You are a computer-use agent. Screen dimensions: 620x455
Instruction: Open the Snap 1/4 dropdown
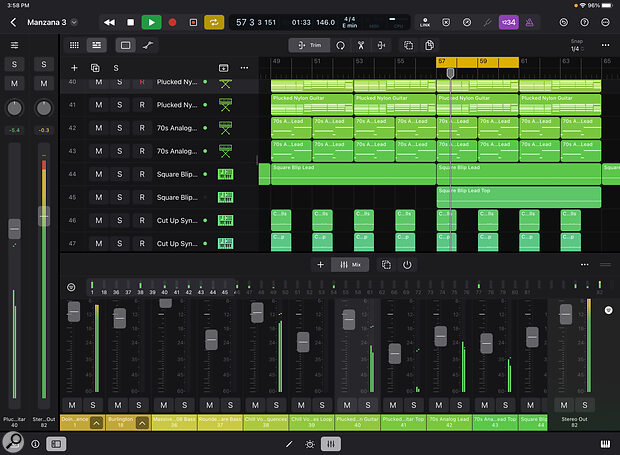pyautogui.click(x=577, y=45)
